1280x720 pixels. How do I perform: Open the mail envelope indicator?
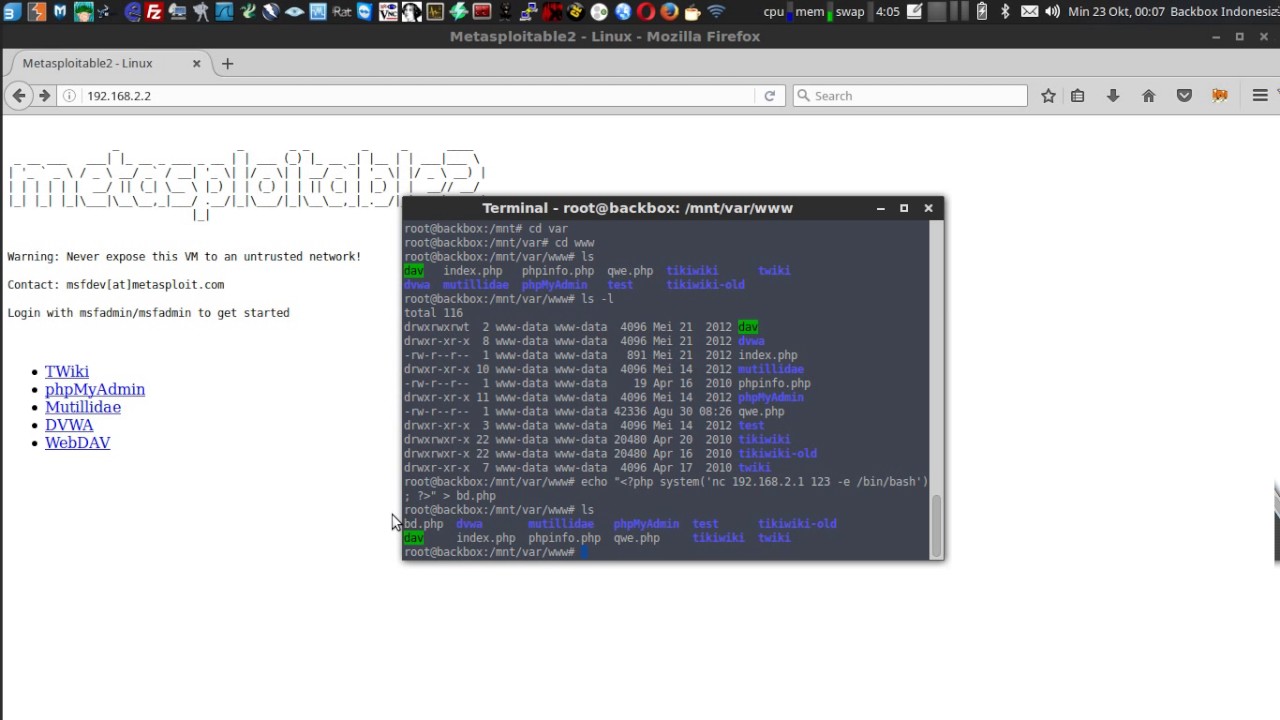pos(1029,12)
